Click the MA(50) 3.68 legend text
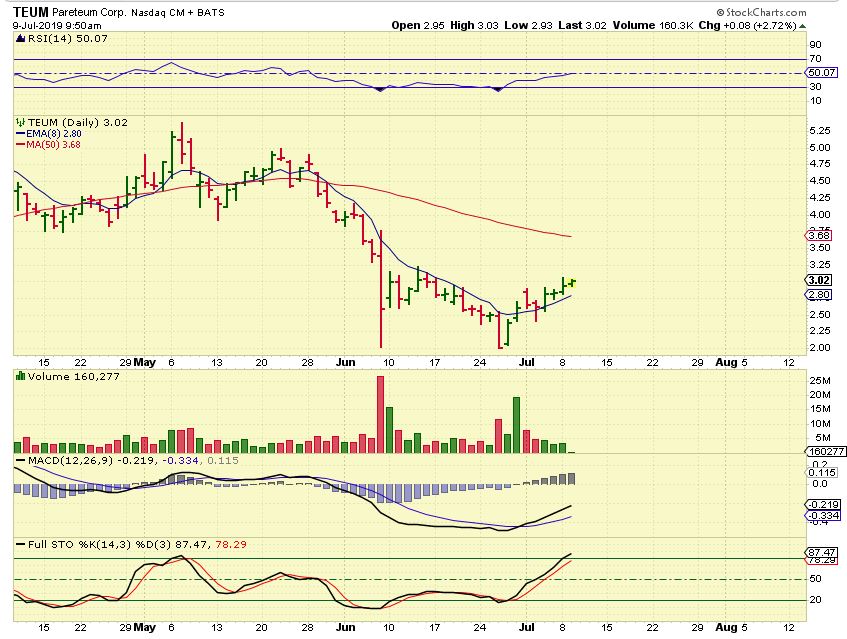The height and width of the screenshot is (639, 847). pos(53,144)
